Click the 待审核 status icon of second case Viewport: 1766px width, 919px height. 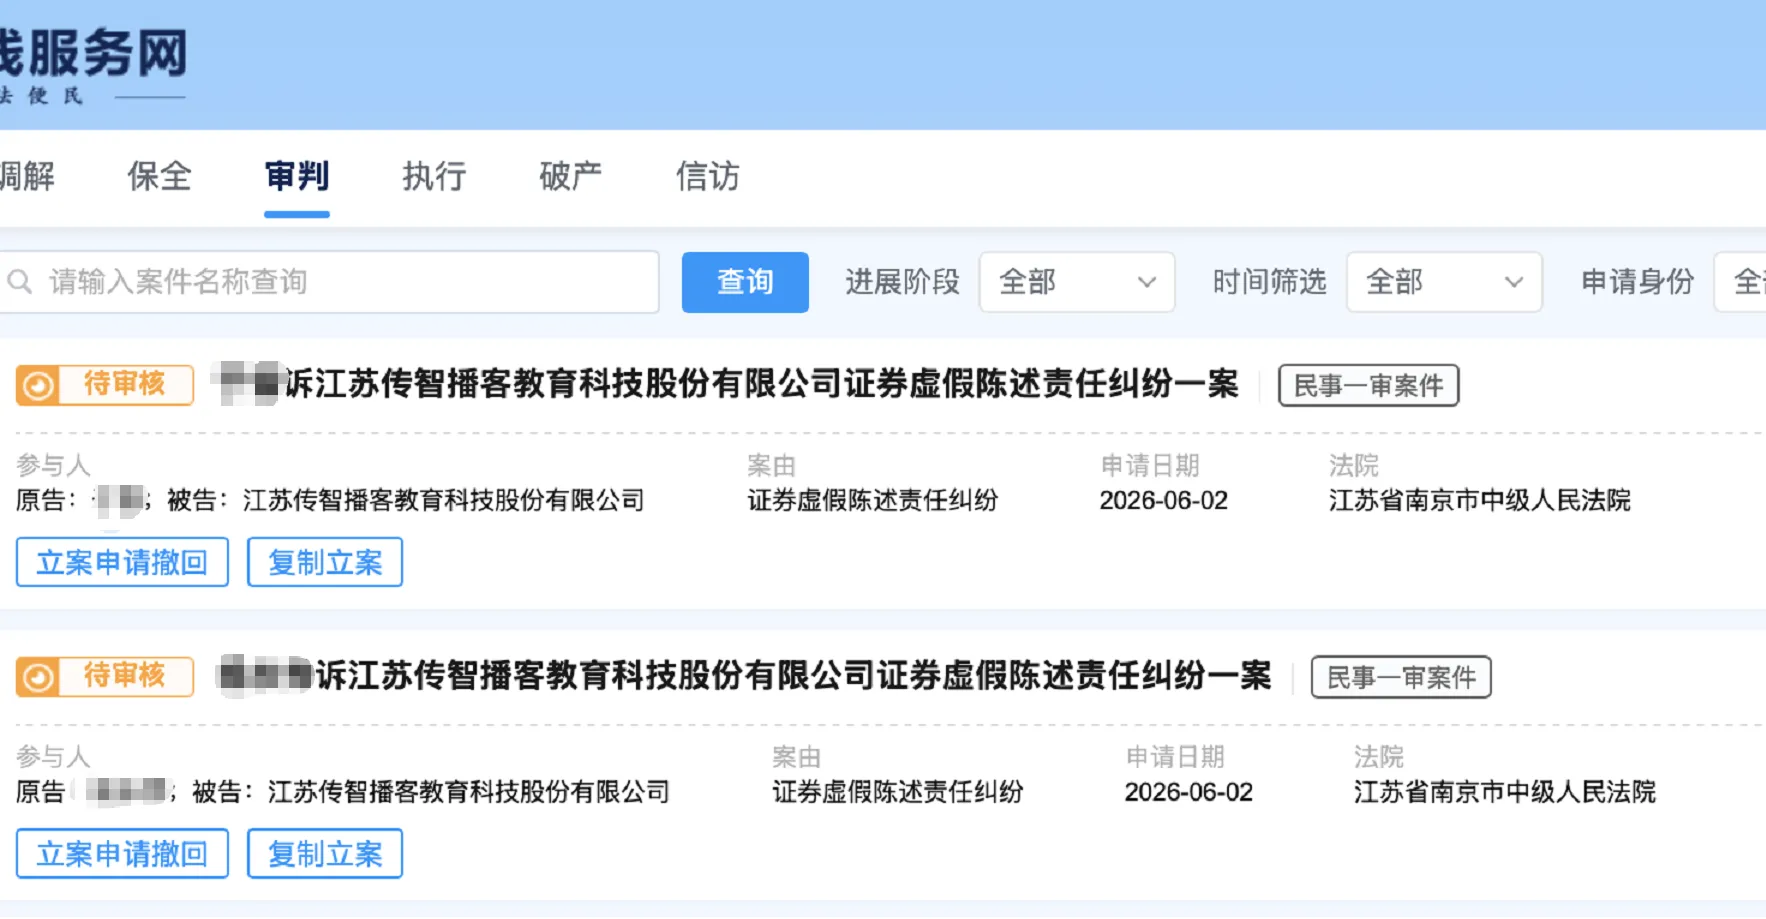click(x=38, y=677)
